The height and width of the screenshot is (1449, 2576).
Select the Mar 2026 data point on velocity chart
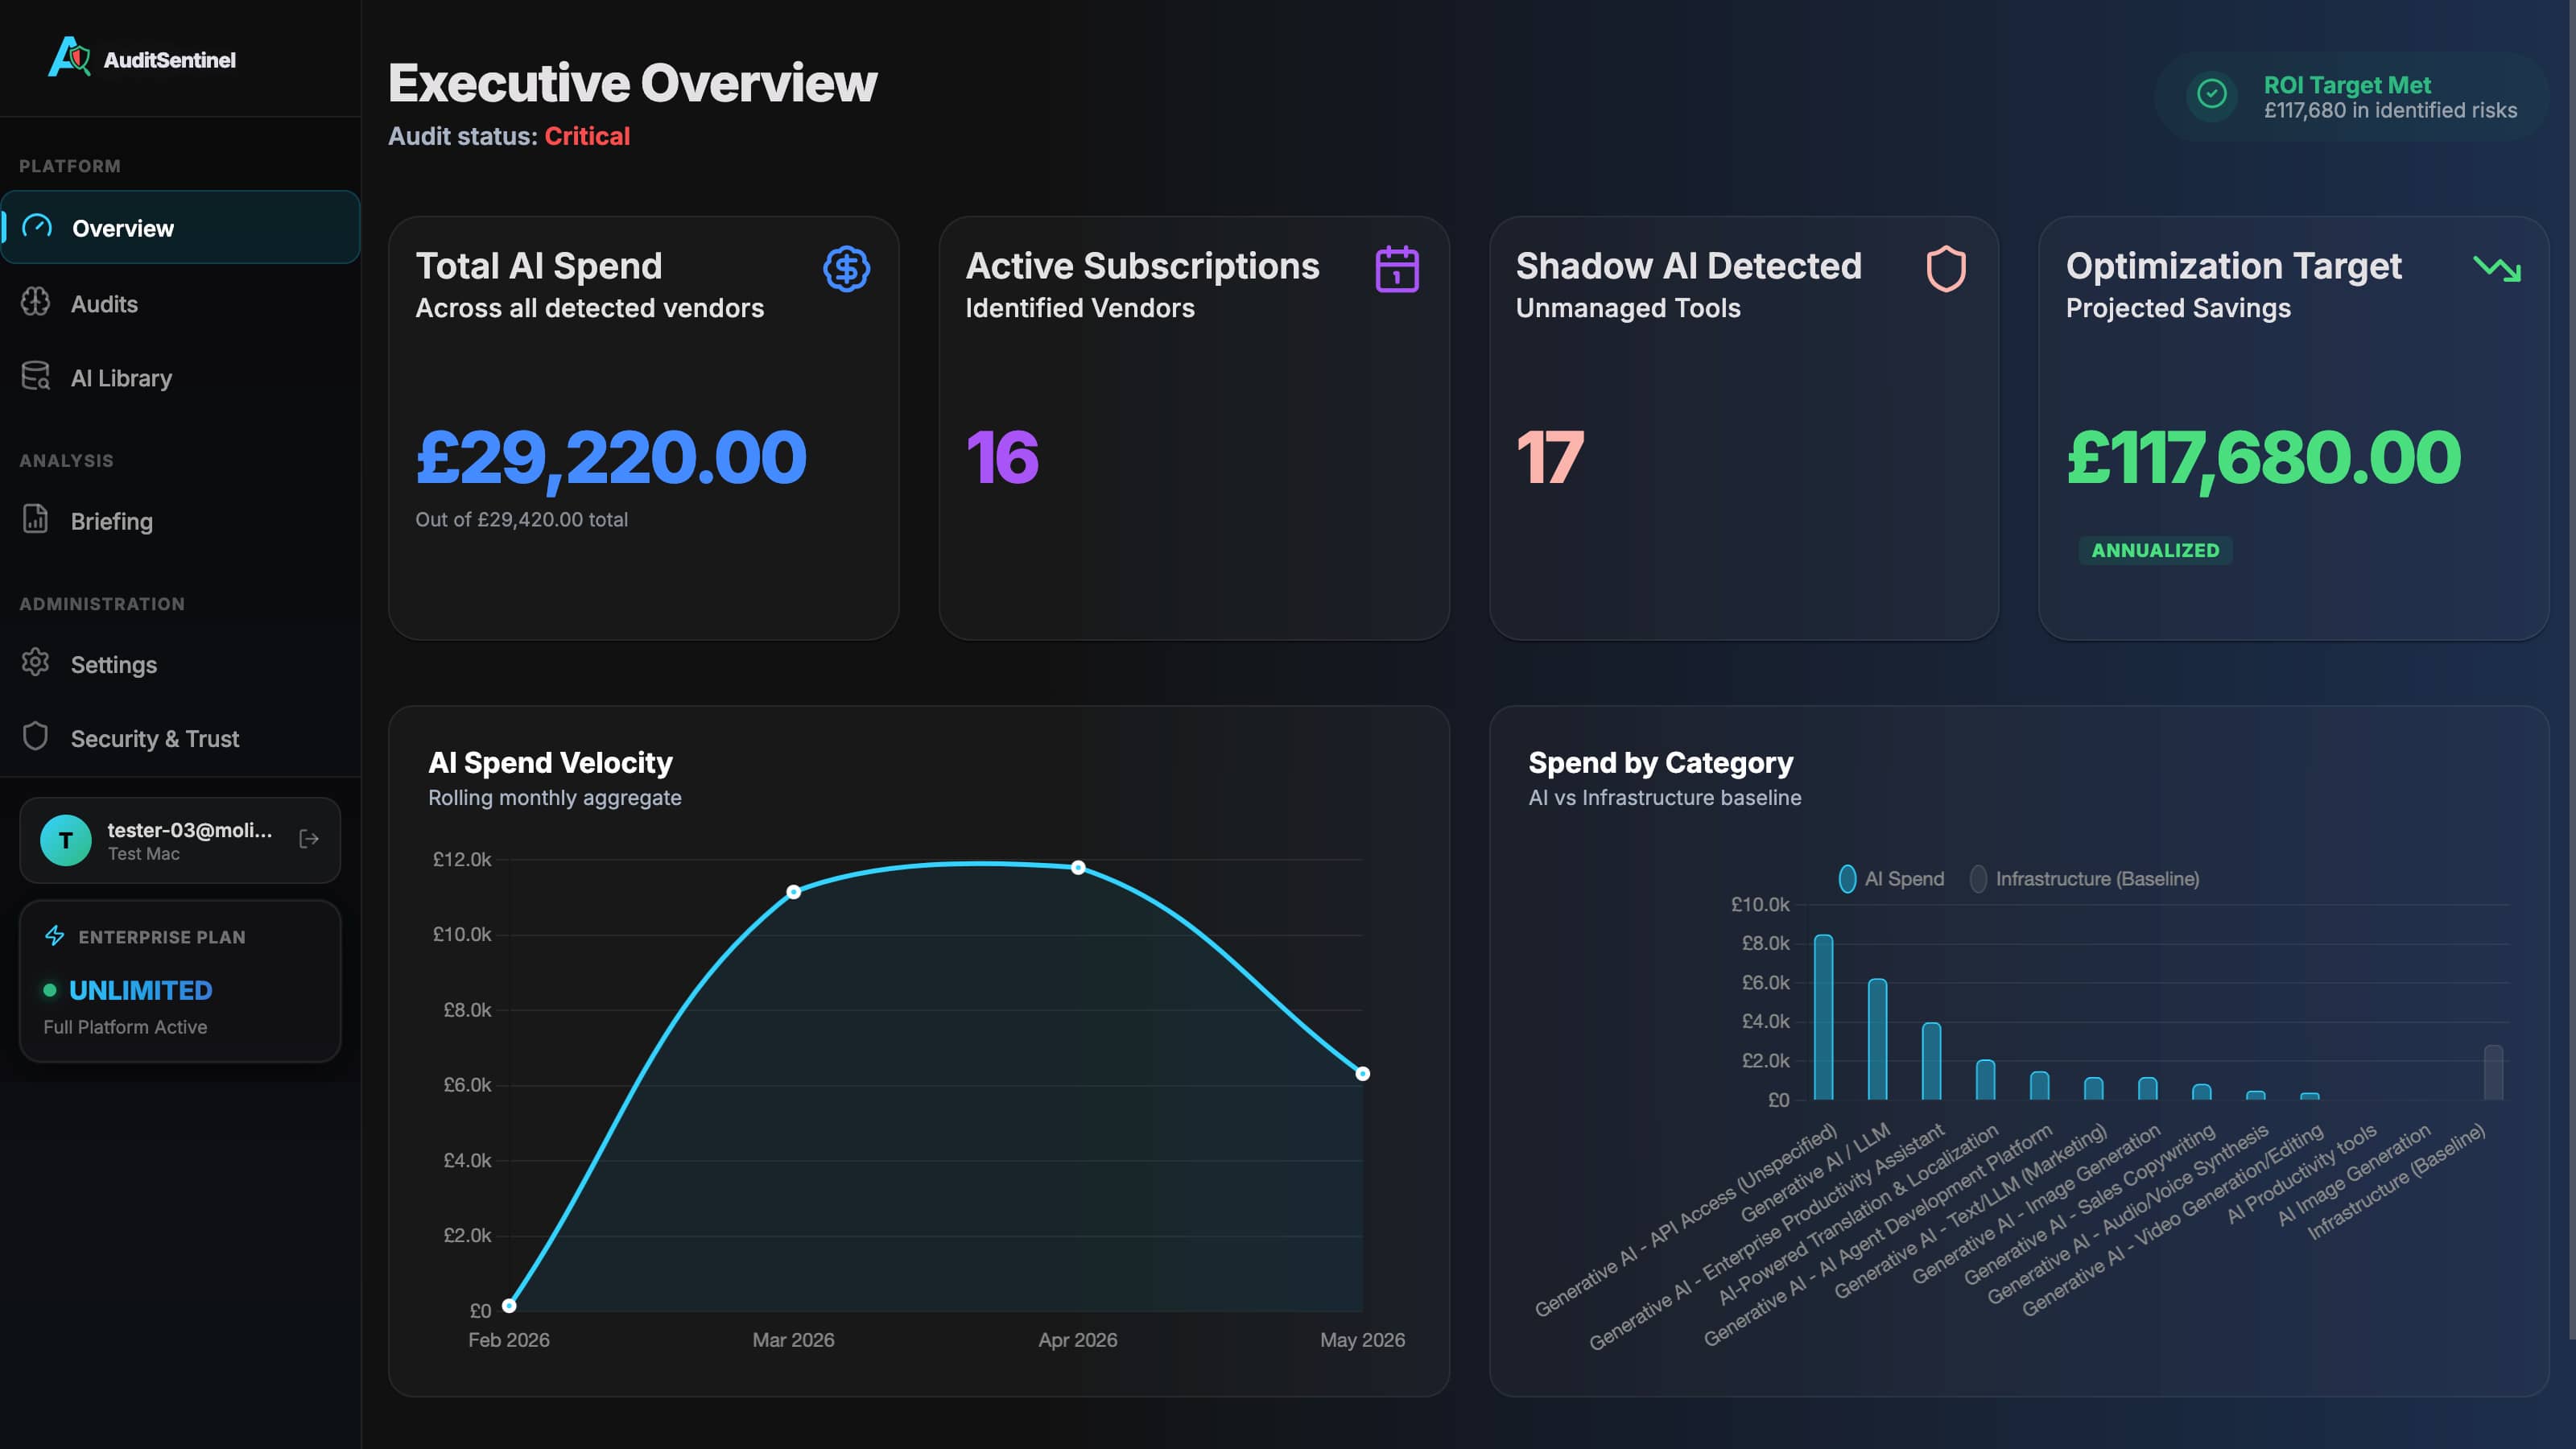[793, 891]
